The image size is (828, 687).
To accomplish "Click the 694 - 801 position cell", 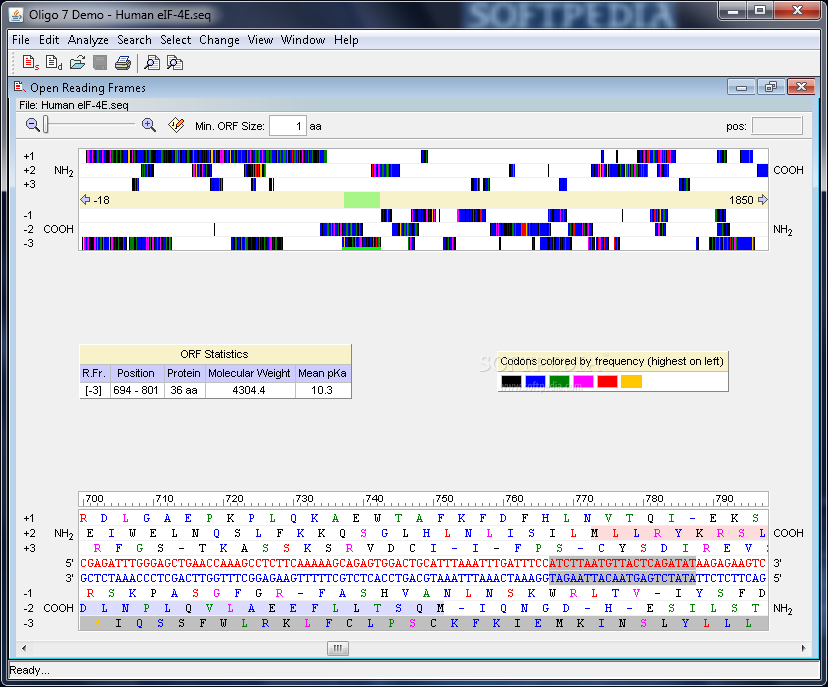I will (x=136, y=390).
